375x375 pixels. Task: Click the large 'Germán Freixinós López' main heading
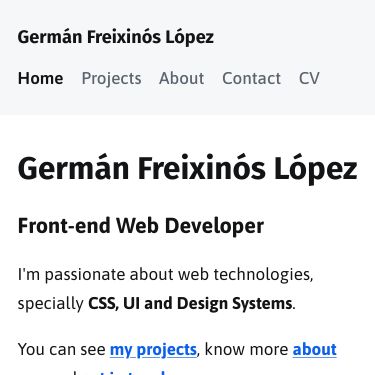(187, 168)
